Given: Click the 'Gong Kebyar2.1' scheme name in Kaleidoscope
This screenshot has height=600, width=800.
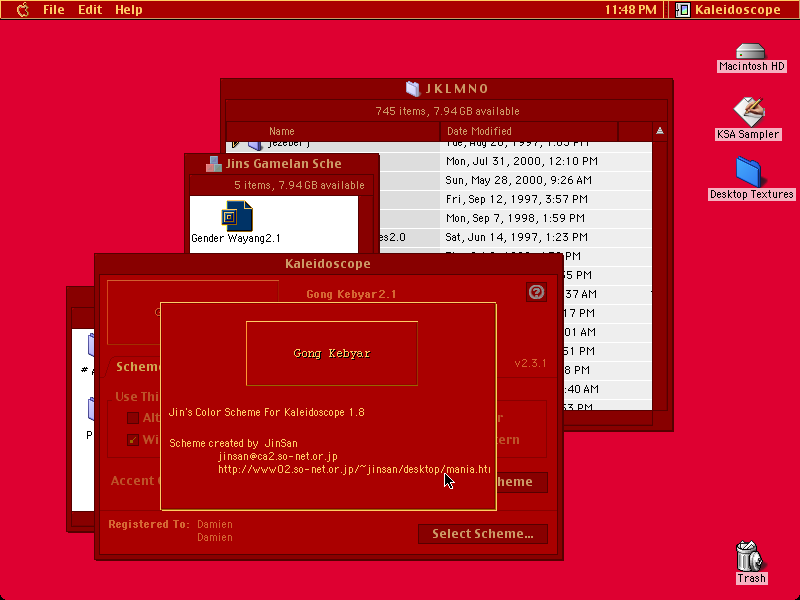Looking at the screenshot, I should click(x=351, y=294).
